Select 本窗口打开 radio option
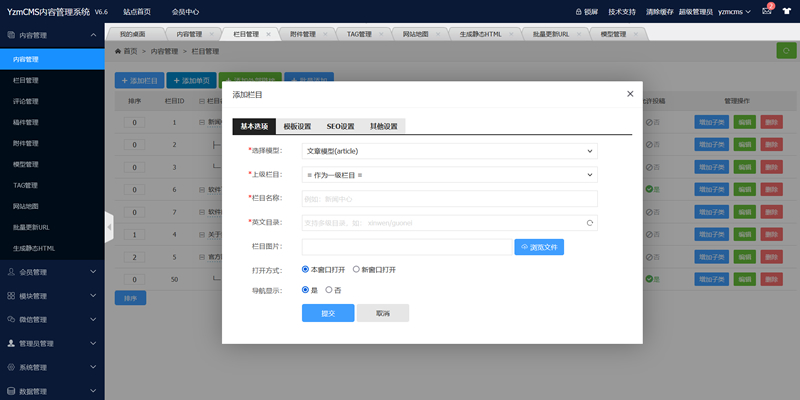Viewport: 800px width, 400px height. click(305, 269)
